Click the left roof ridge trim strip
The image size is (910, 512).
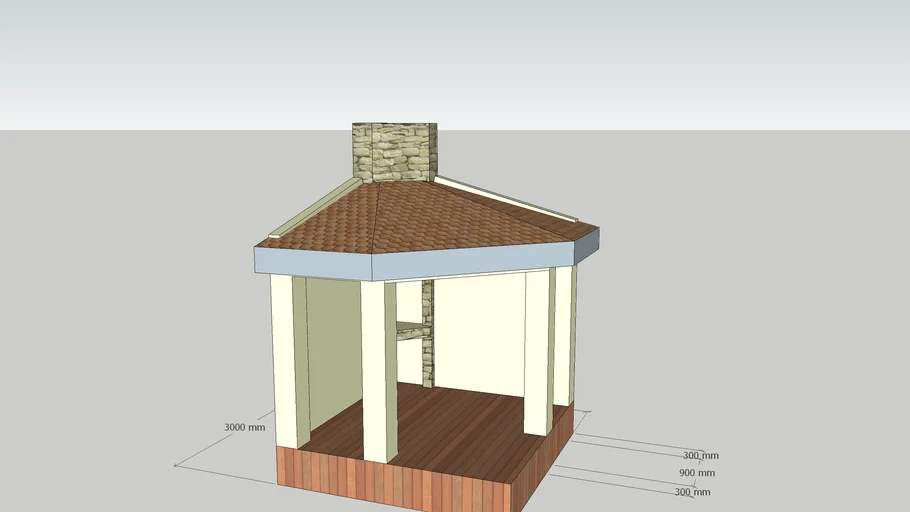pos(311,209)
